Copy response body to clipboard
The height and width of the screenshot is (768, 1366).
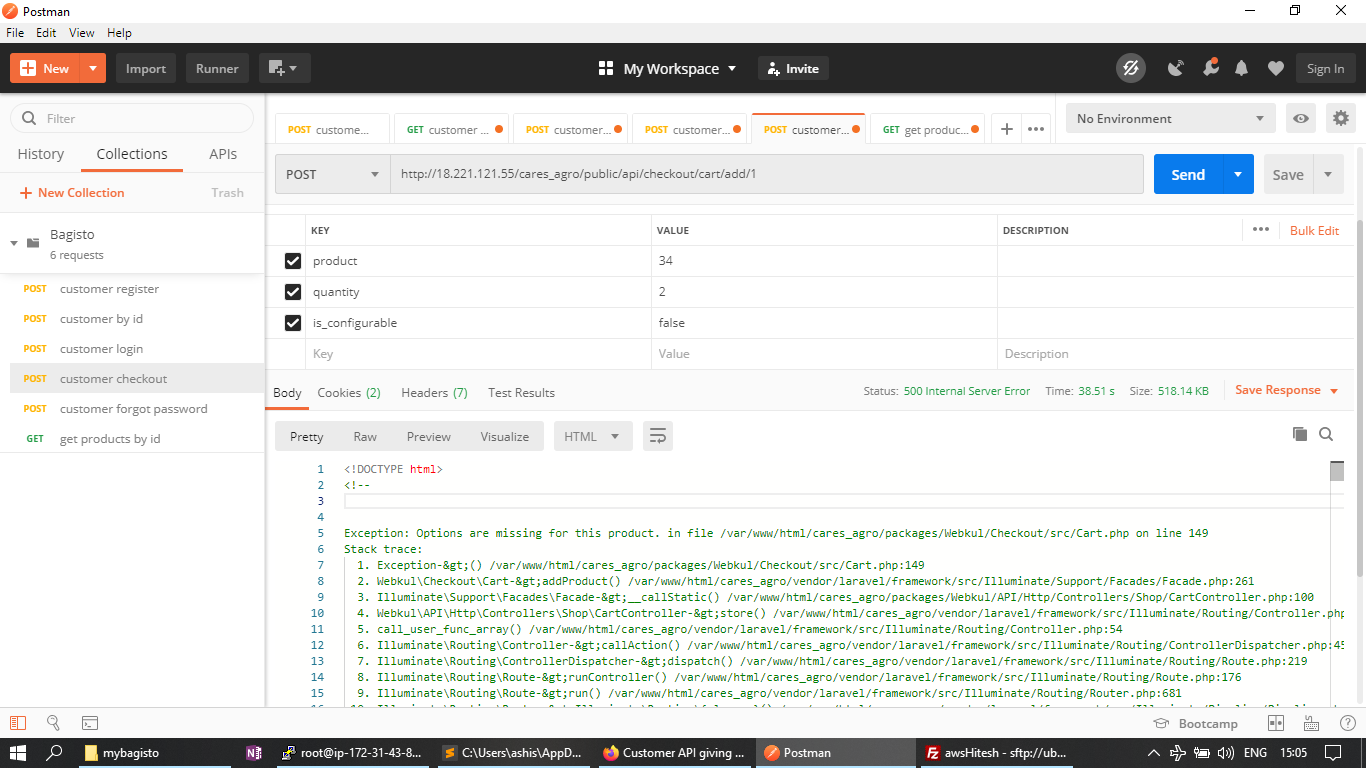1300,434
